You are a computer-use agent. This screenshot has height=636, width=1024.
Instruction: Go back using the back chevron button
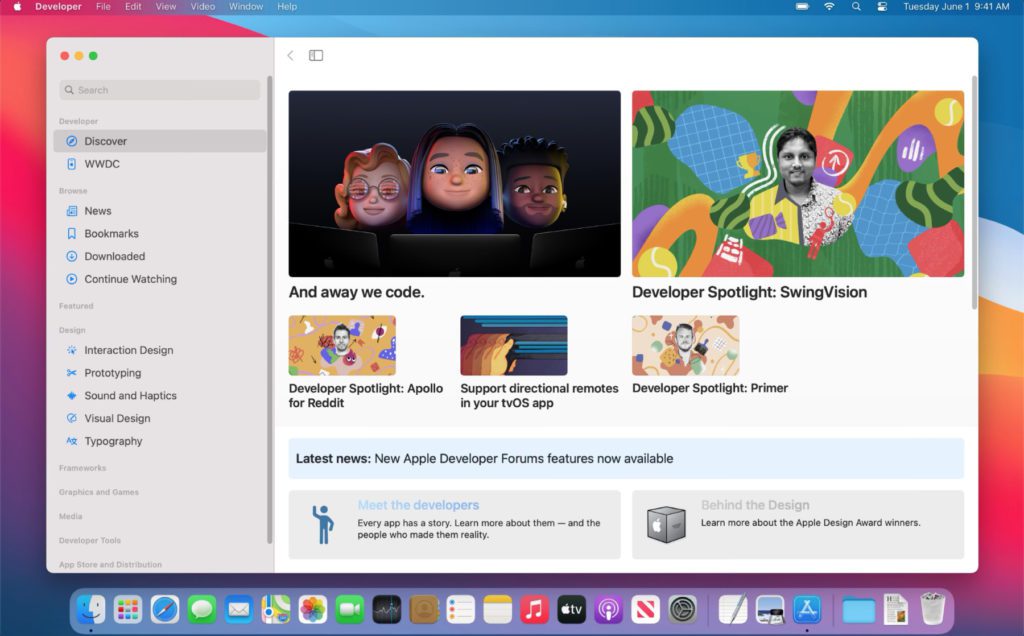click(290, 56)
